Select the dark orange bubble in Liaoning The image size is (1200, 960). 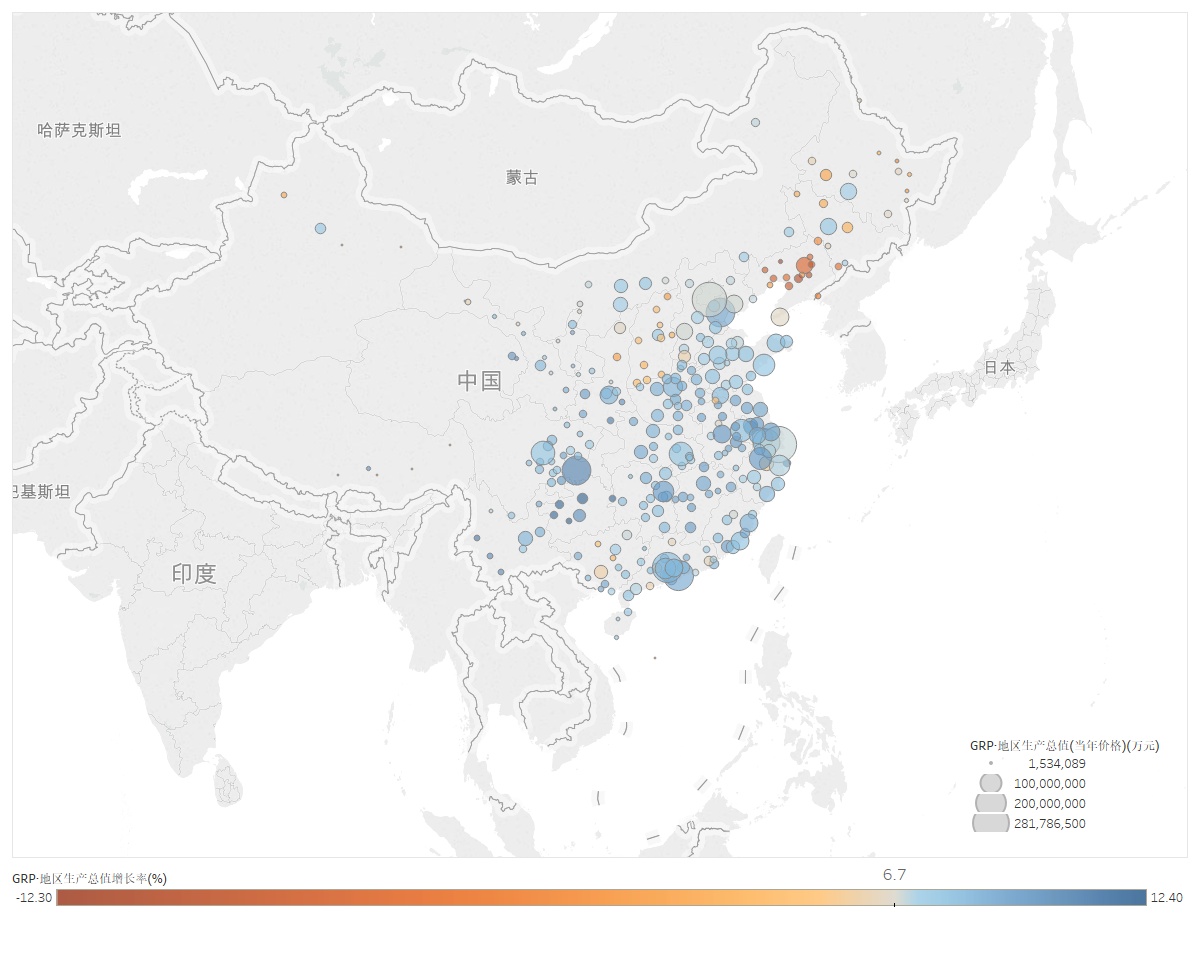pyautogui.click(x=804, y=265)
